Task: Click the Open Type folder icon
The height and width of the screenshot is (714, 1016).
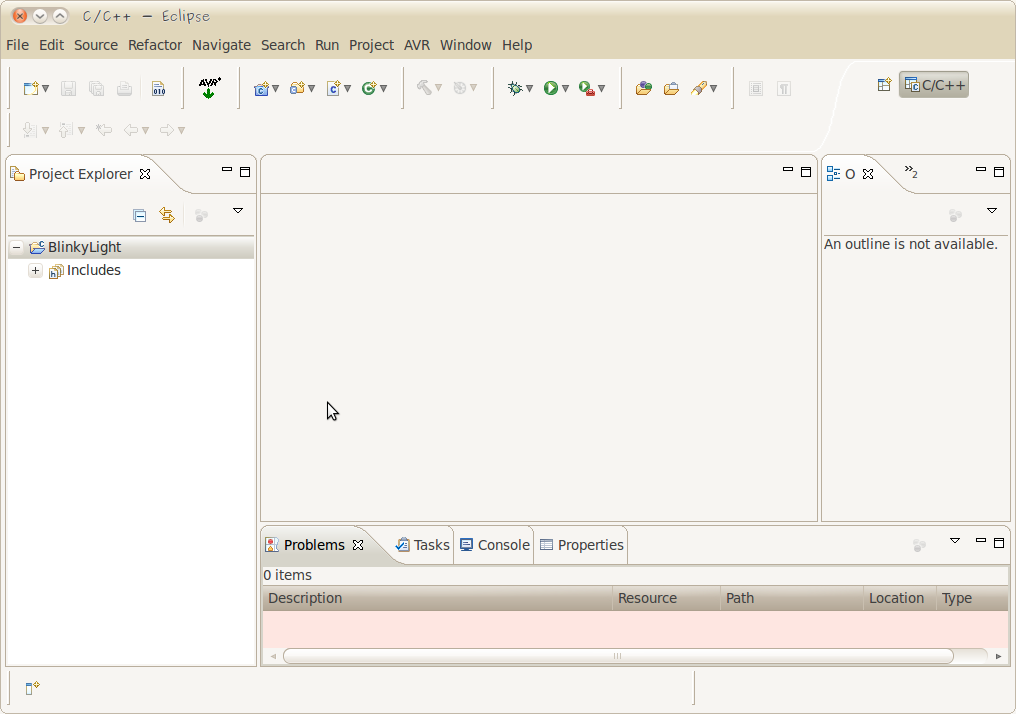Action: click(671, 88)
